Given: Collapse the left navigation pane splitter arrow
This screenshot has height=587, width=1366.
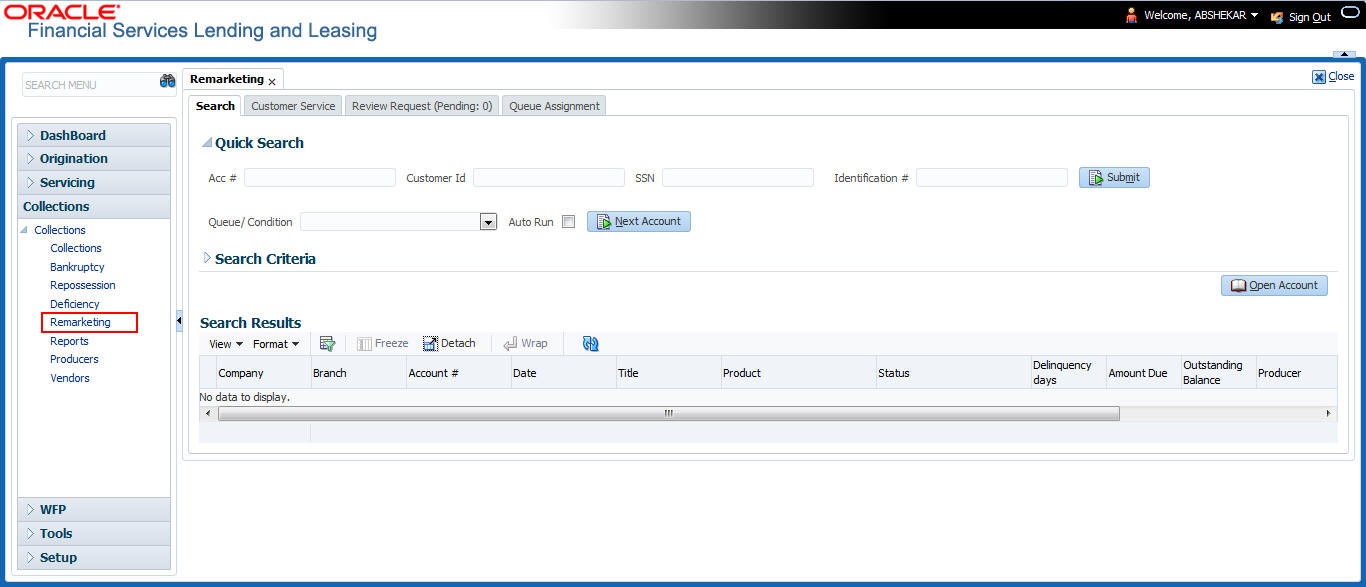Looking at the screenshot, I should pos(179,321).
